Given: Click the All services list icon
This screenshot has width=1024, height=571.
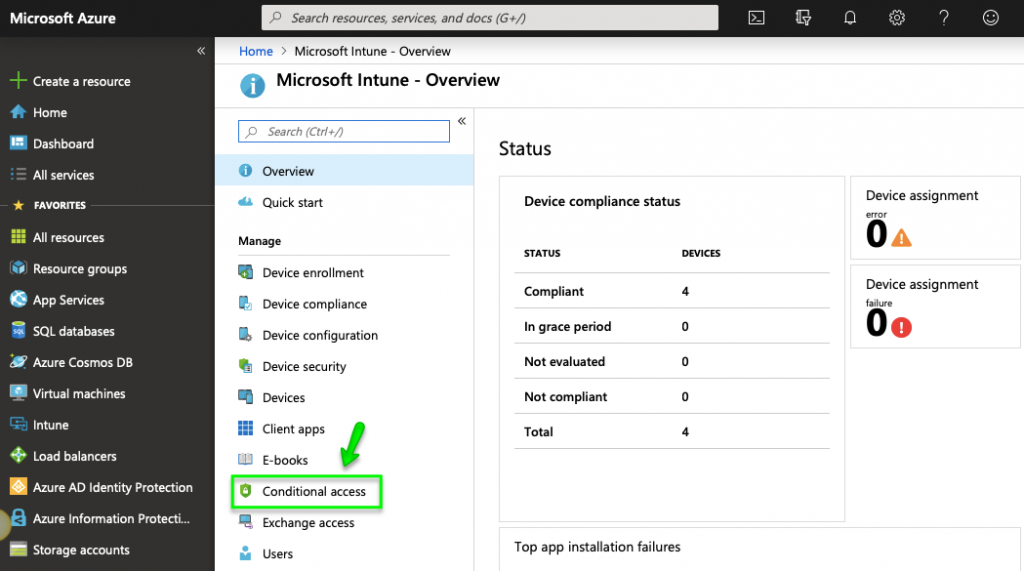Looking at the screenshot, I should point(18,174).
